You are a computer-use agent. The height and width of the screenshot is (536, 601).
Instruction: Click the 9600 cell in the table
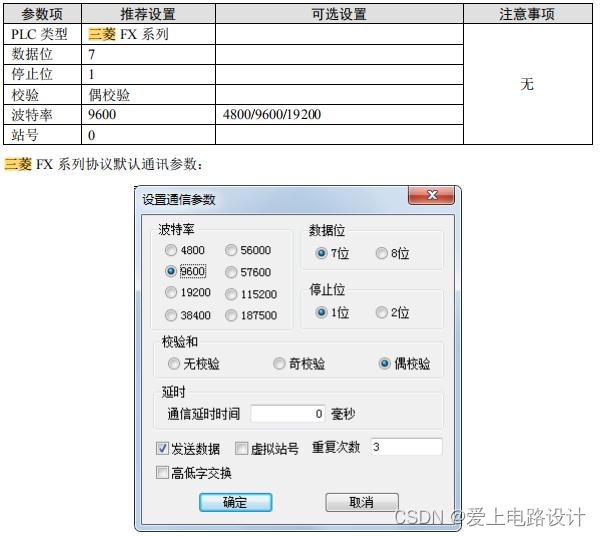click(148, 114)
